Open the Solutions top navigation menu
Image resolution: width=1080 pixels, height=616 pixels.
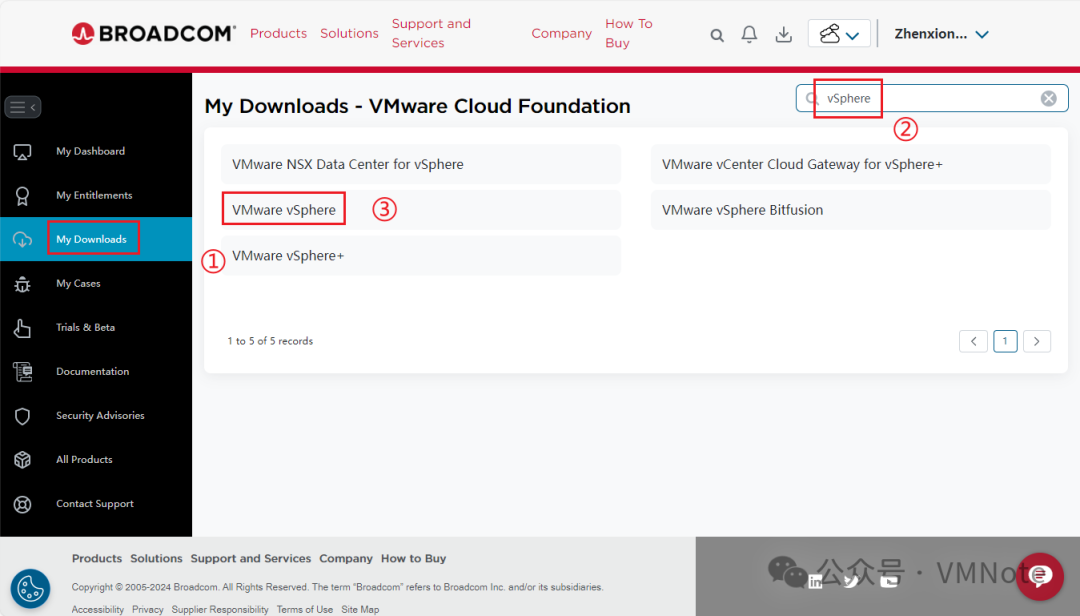pyautogui.click(x=349, y=33)
